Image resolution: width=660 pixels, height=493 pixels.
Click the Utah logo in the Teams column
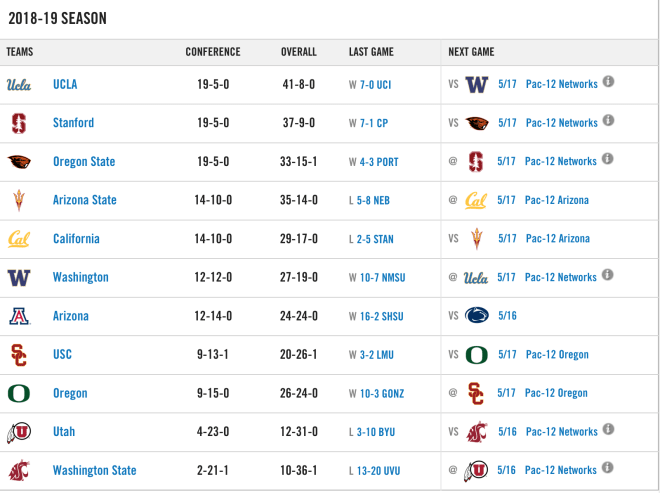click(x=19, y=432)
